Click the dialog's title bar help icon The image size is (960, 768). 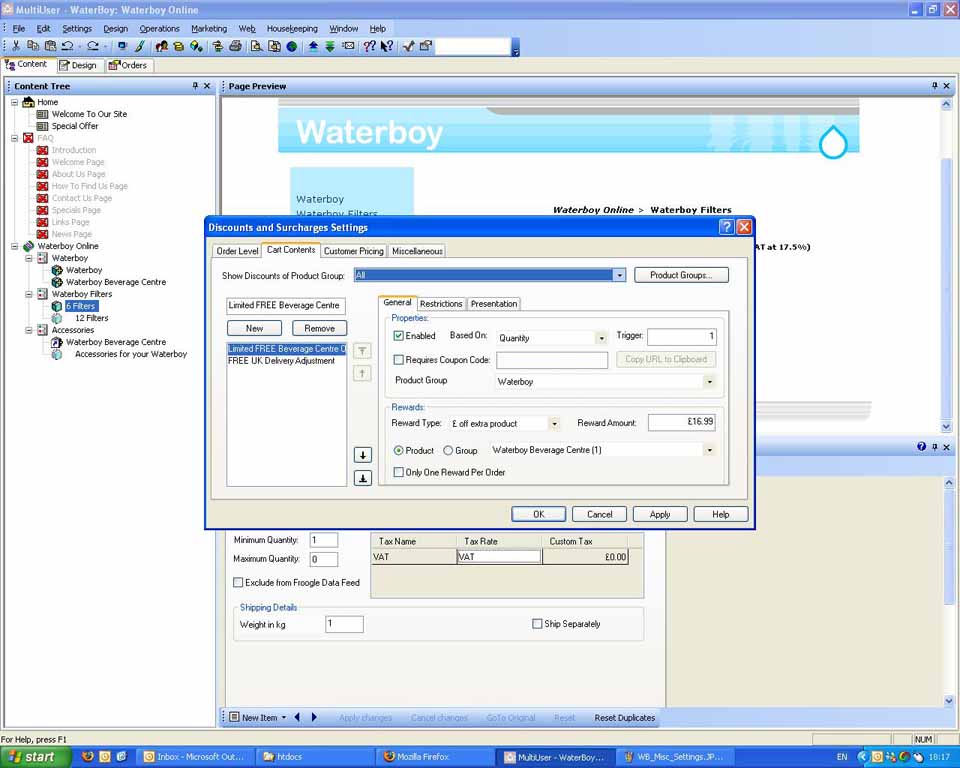pos(726,228)
